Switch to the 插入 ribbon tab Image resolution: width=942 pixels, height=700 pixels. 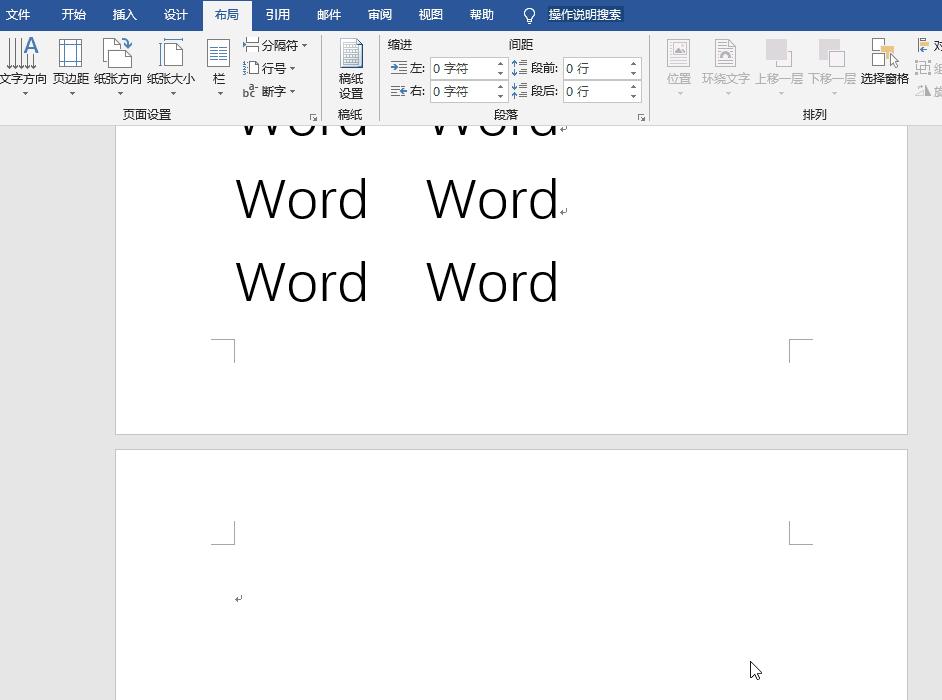point(123,15)
